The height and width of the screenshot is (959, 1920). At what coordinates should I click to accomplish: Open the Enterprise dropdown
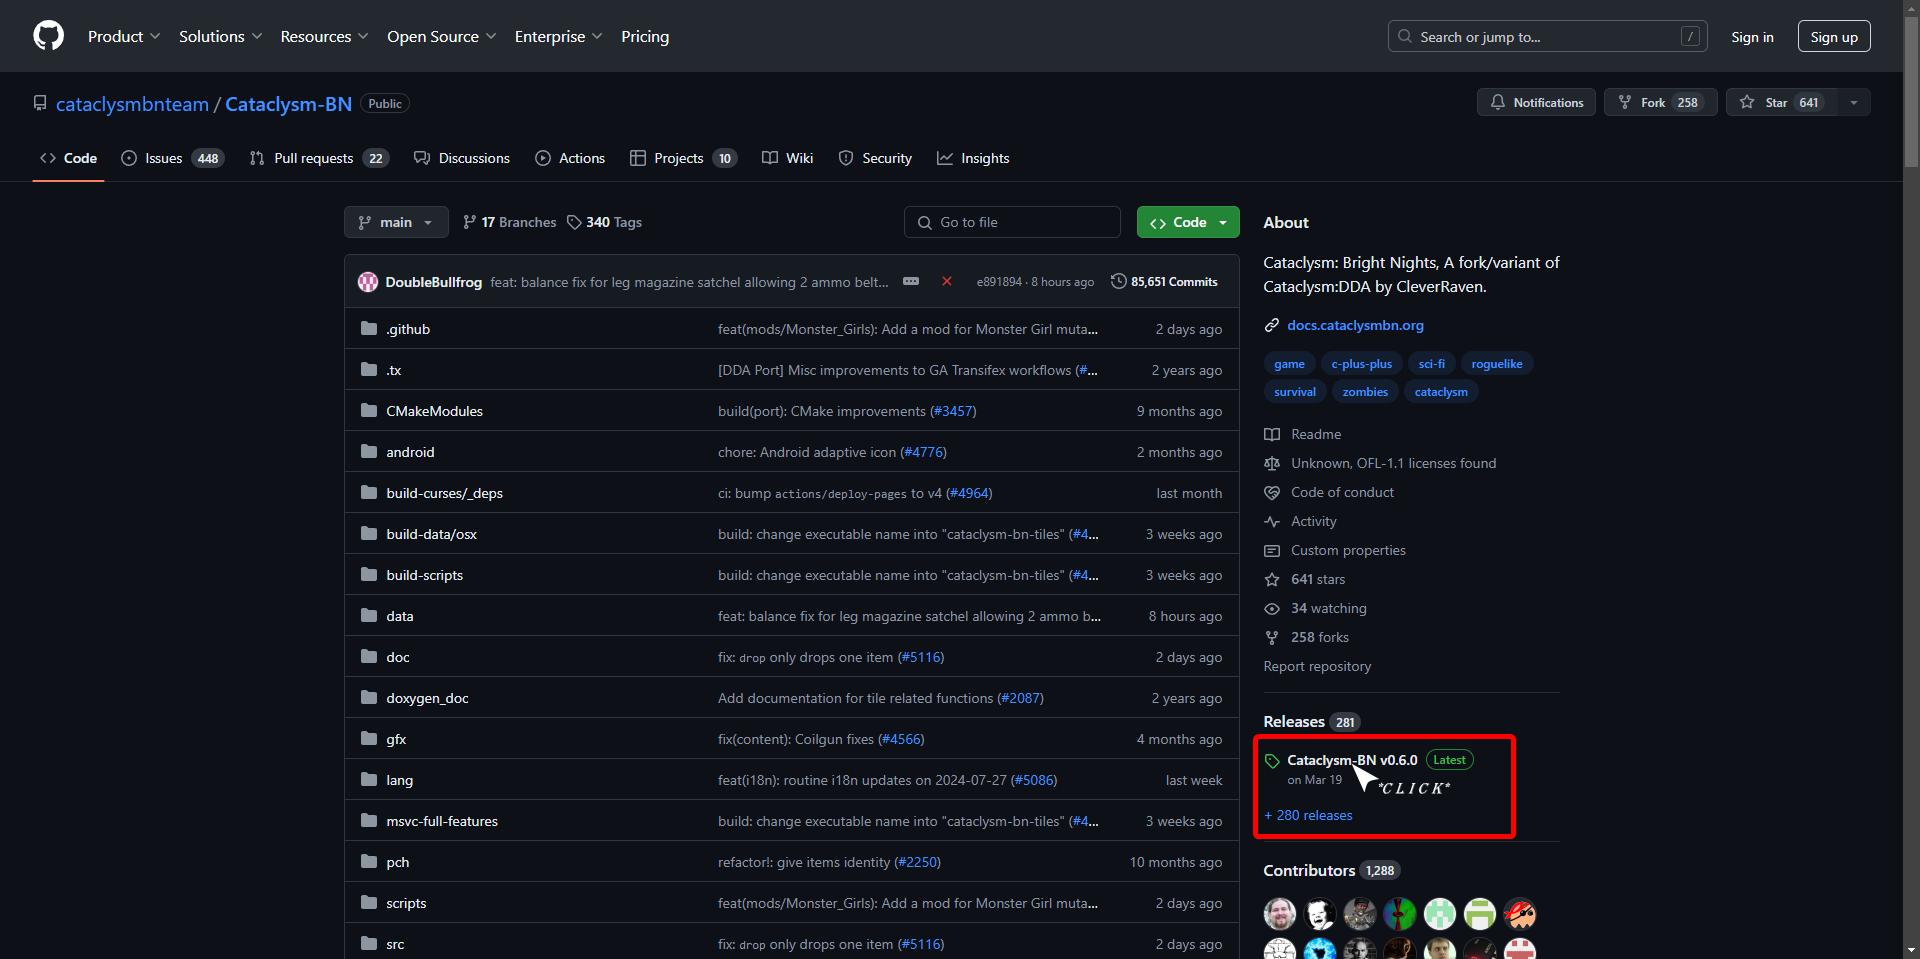pyautogui.click(x=559, y=36)
